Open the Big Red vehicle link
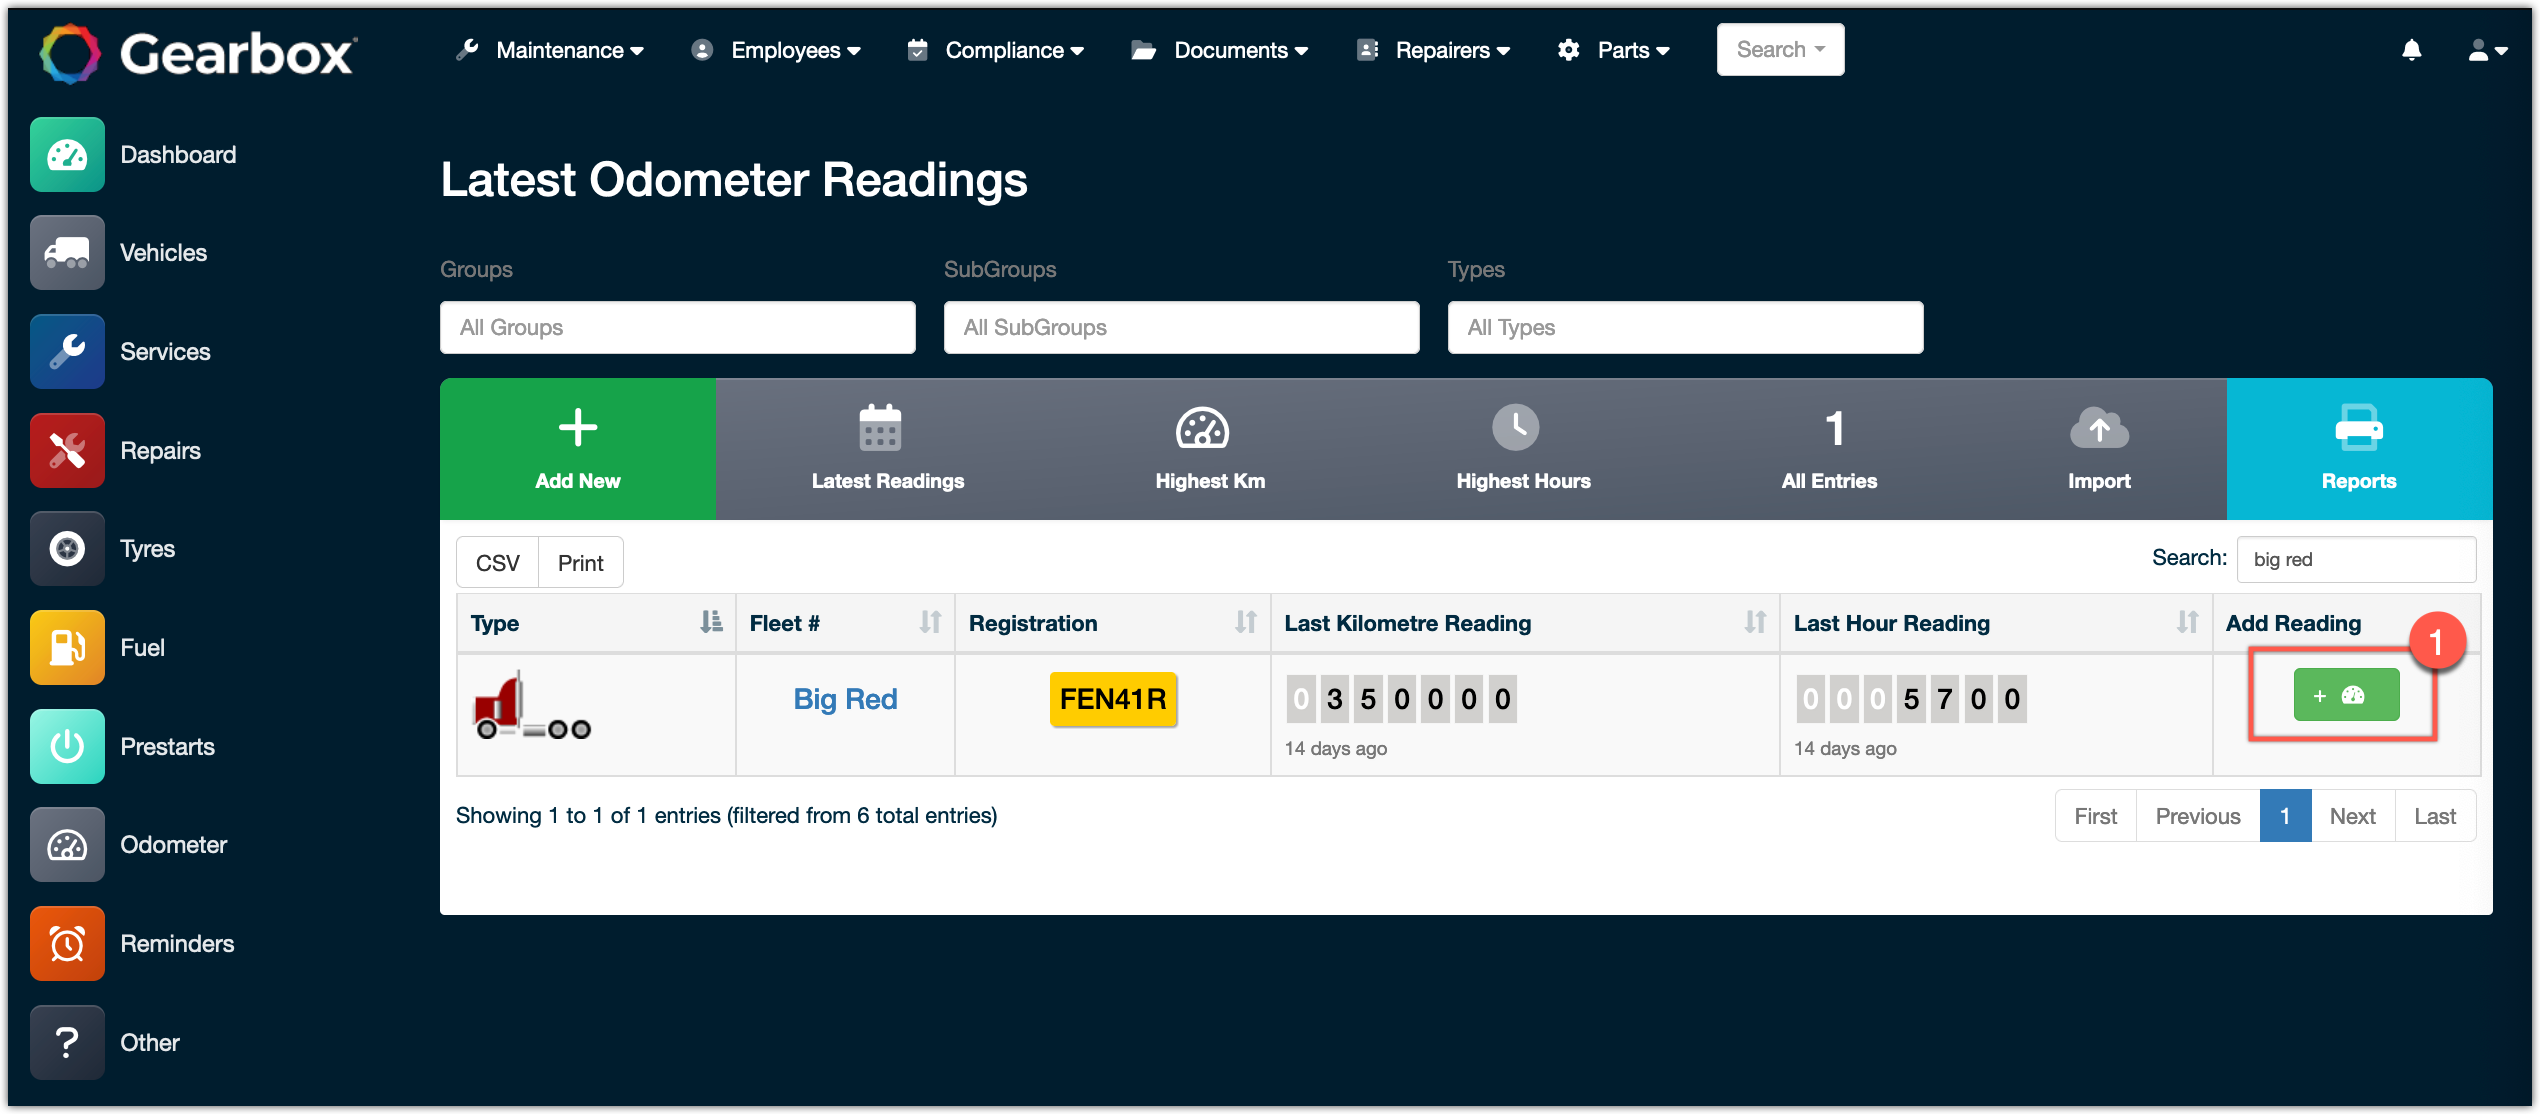 [x=845, y=699]
